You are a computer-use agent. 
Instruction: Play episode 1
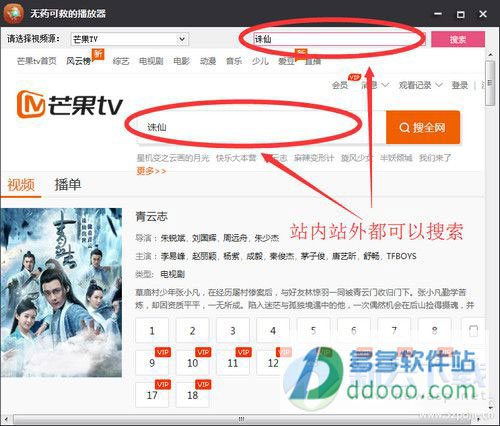[152, 330]
